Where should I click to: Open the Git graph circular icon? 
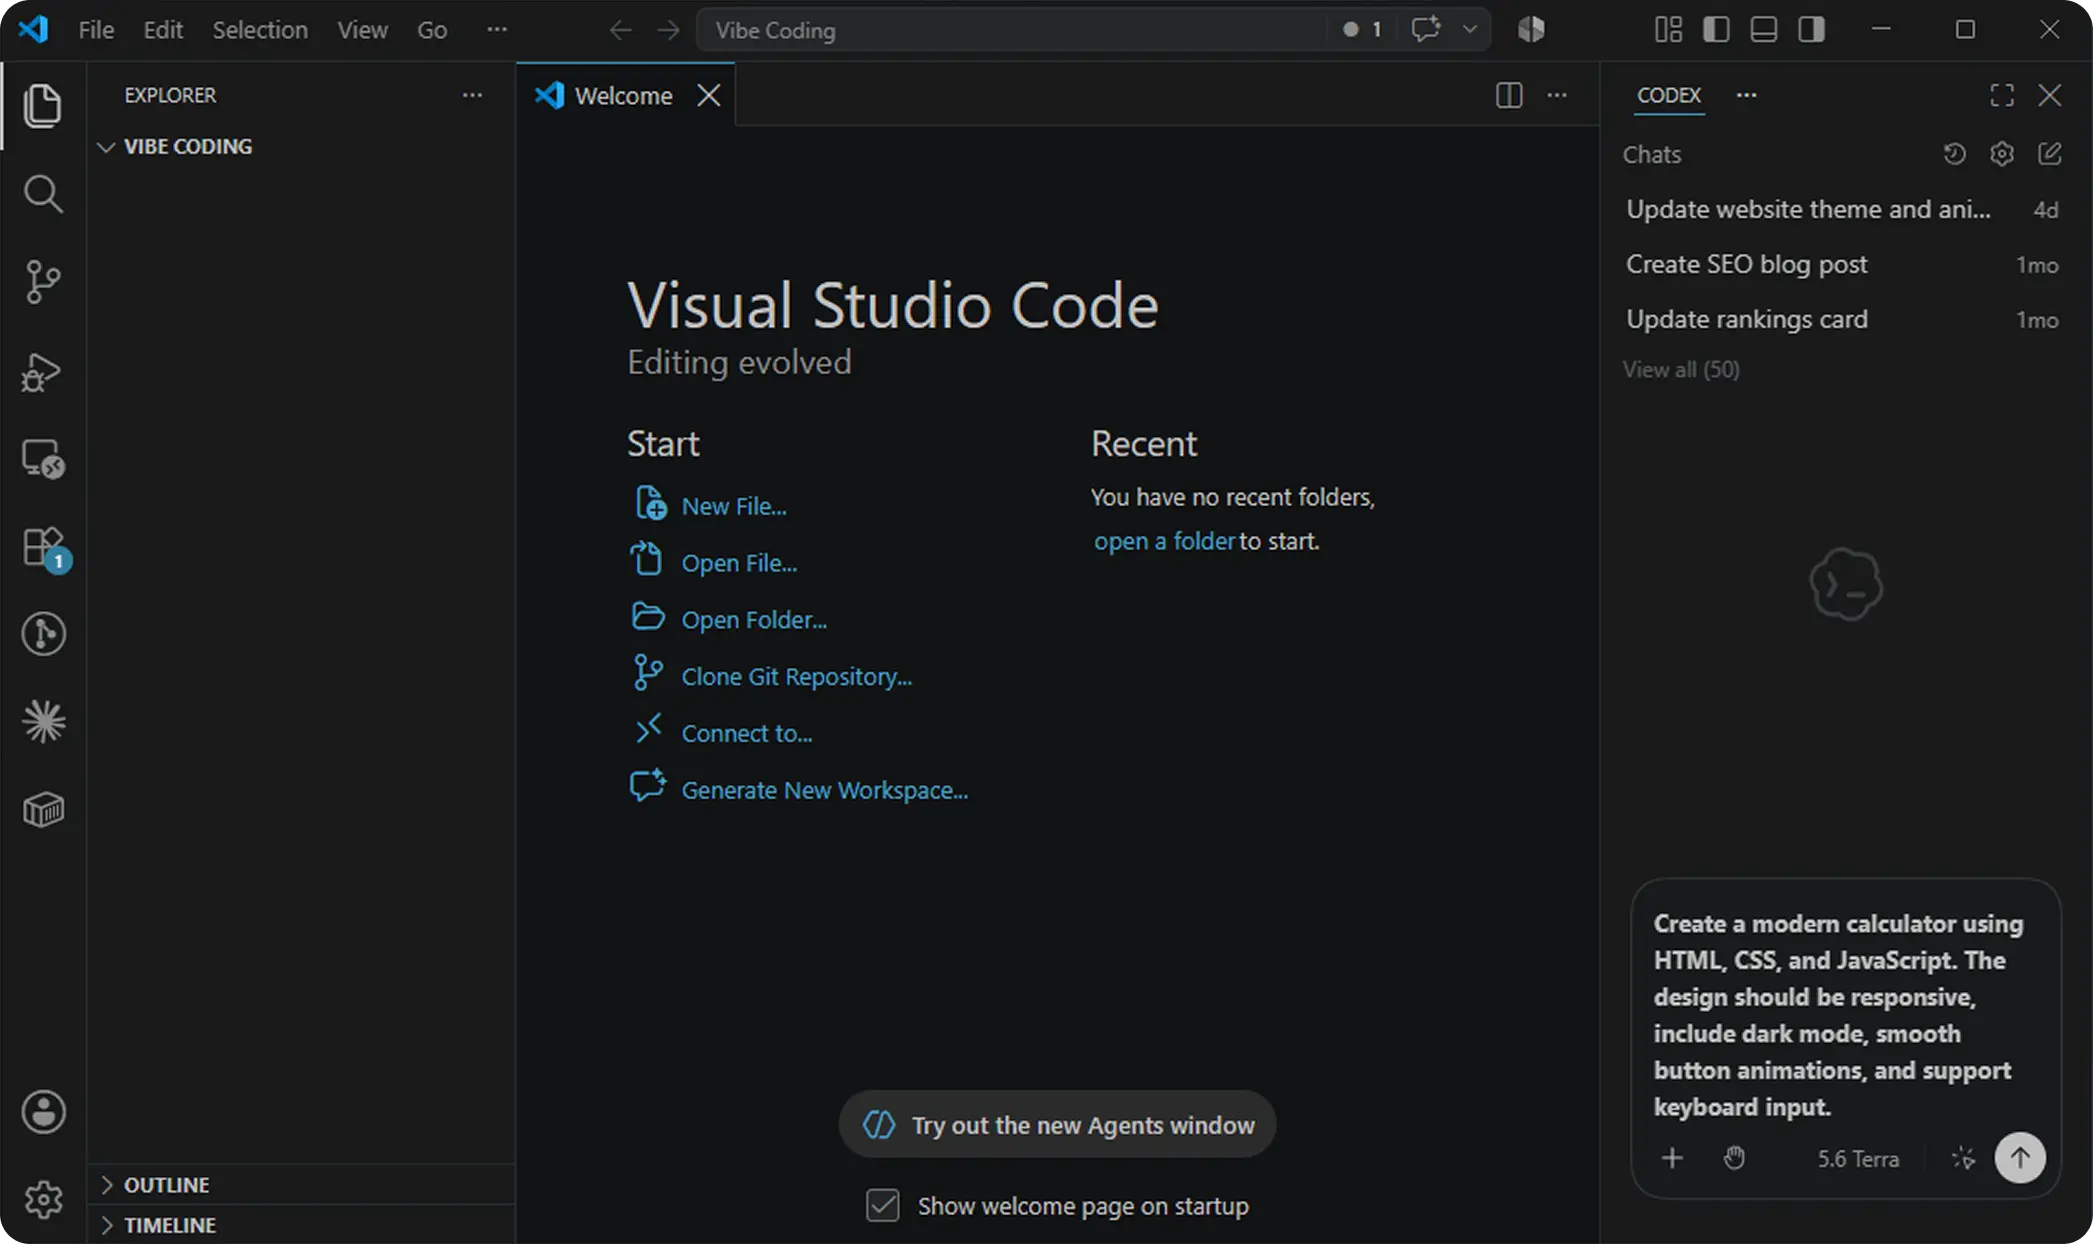(43, 634)
